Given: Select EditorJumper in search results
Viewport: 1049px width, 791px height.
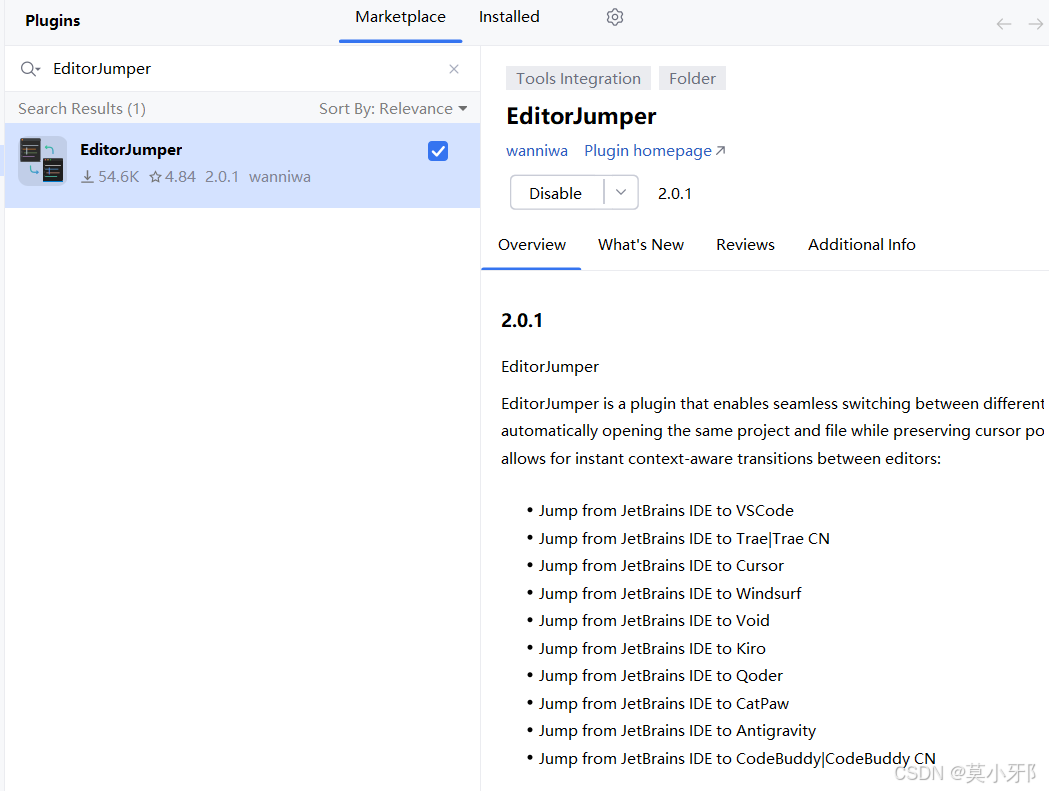Looking at the screenshot, I should pyautogui.click(x=242, y=165).
